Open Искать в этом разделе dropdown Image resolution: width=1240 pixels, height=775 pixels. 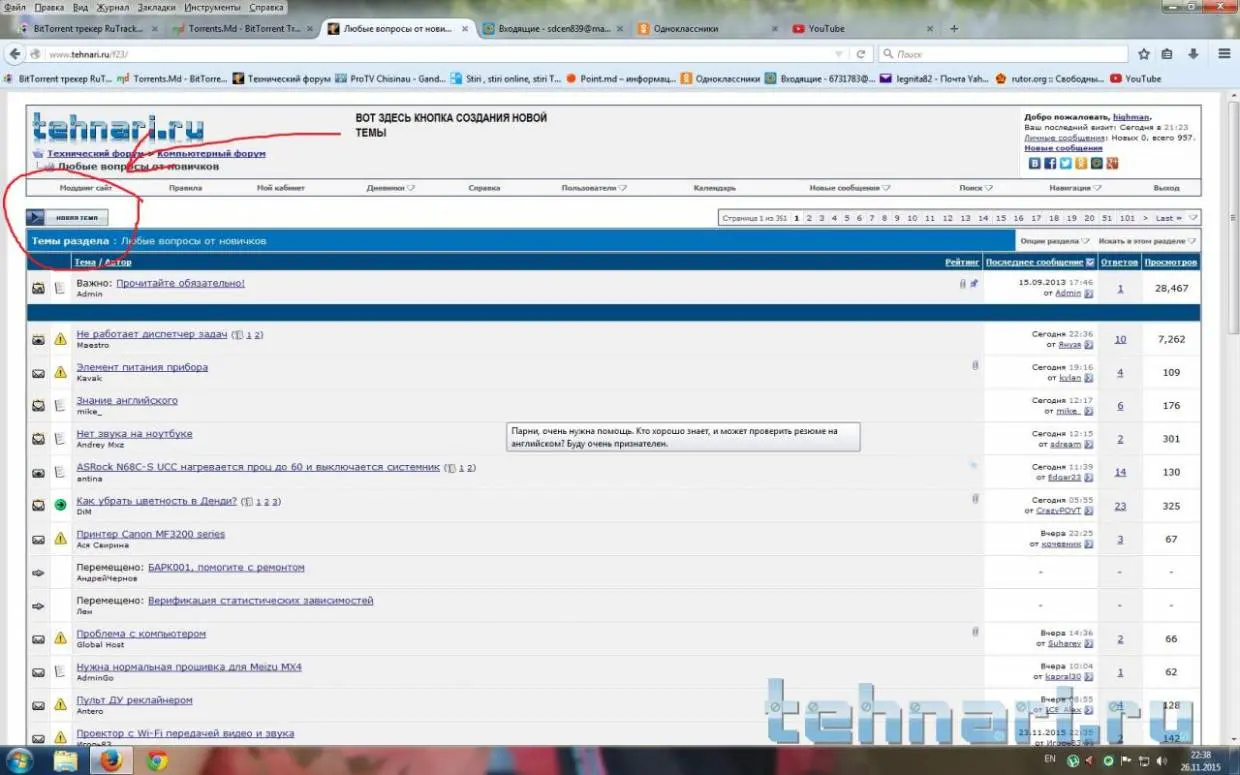(1147, 241)
